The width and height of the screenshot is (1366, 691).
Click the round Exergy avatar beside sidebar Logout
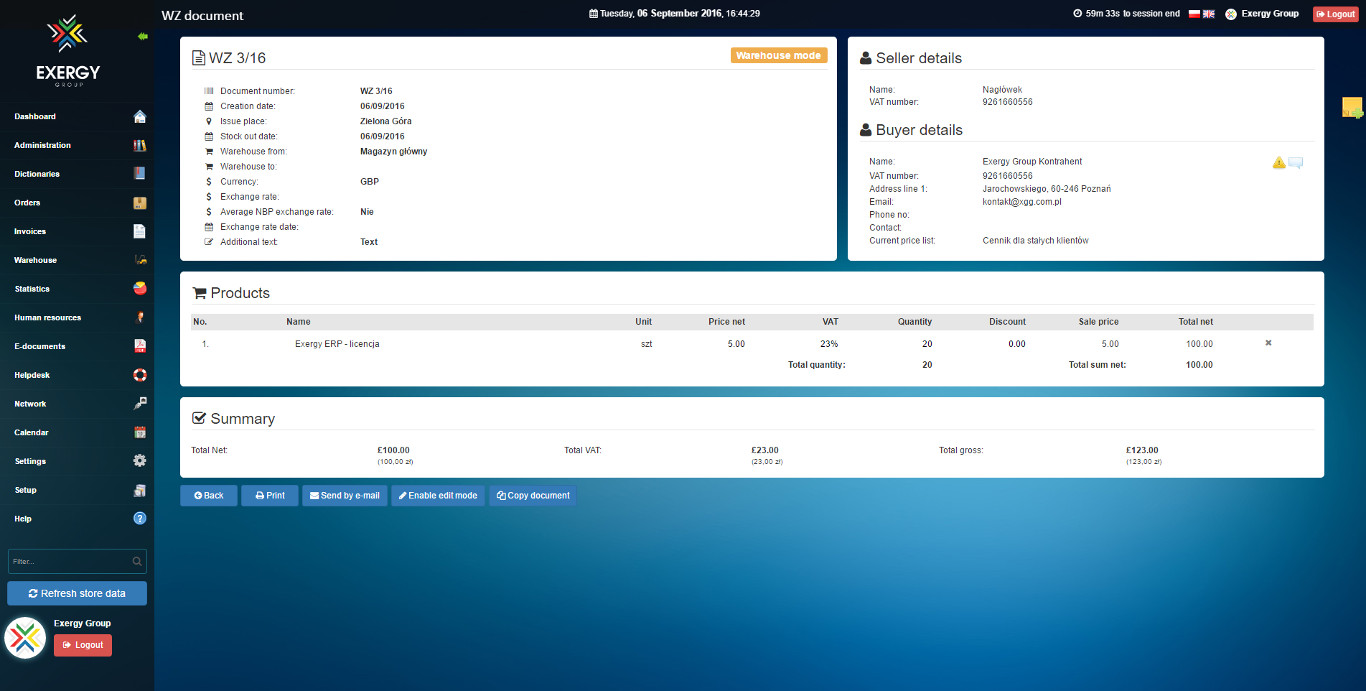26,638
